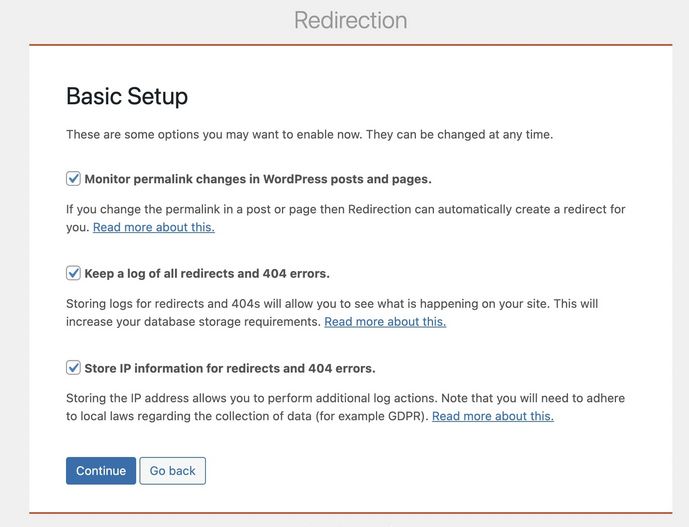Image resolution: width=689 pixels, height=527 pixels.
Task: Click the 'Keep a log of all redirects' label
Action: pos(207,274)
